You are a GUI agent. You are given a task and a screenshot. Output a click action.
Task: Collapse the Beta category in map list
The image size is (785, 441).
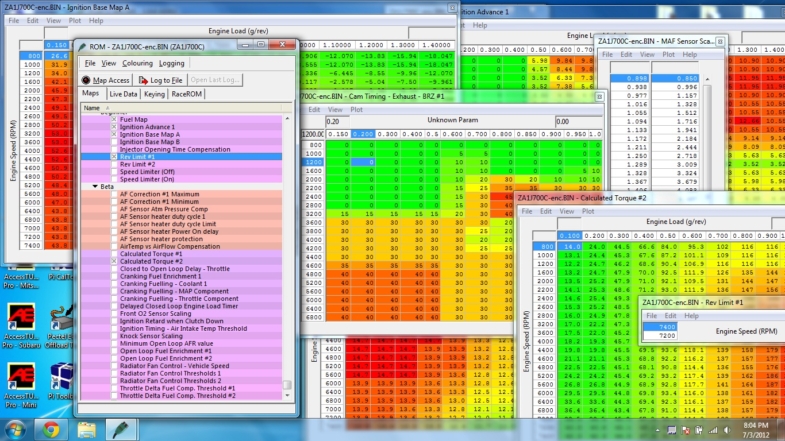pyautogui.click(x=95, y=186)
